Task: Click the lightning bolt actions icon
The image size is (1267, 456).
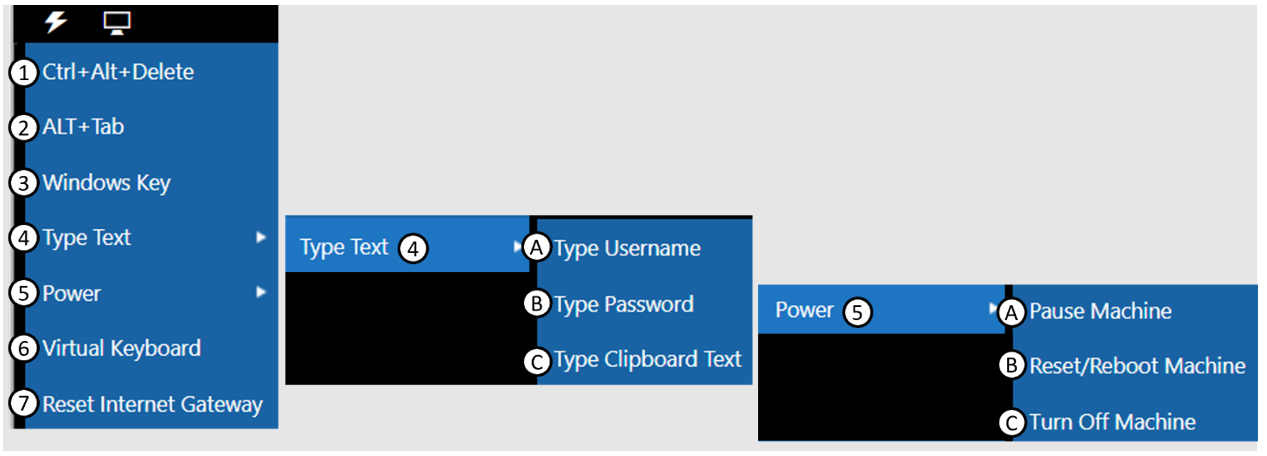Action: click(x=55, y=22)
